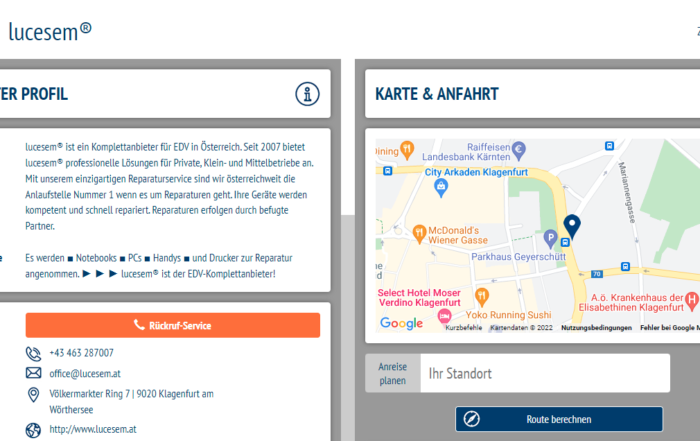The height and width of the screenshot is (441, 700).
Task: Call the phone number +43 463 287007
Action: click(x=81, y=353)
